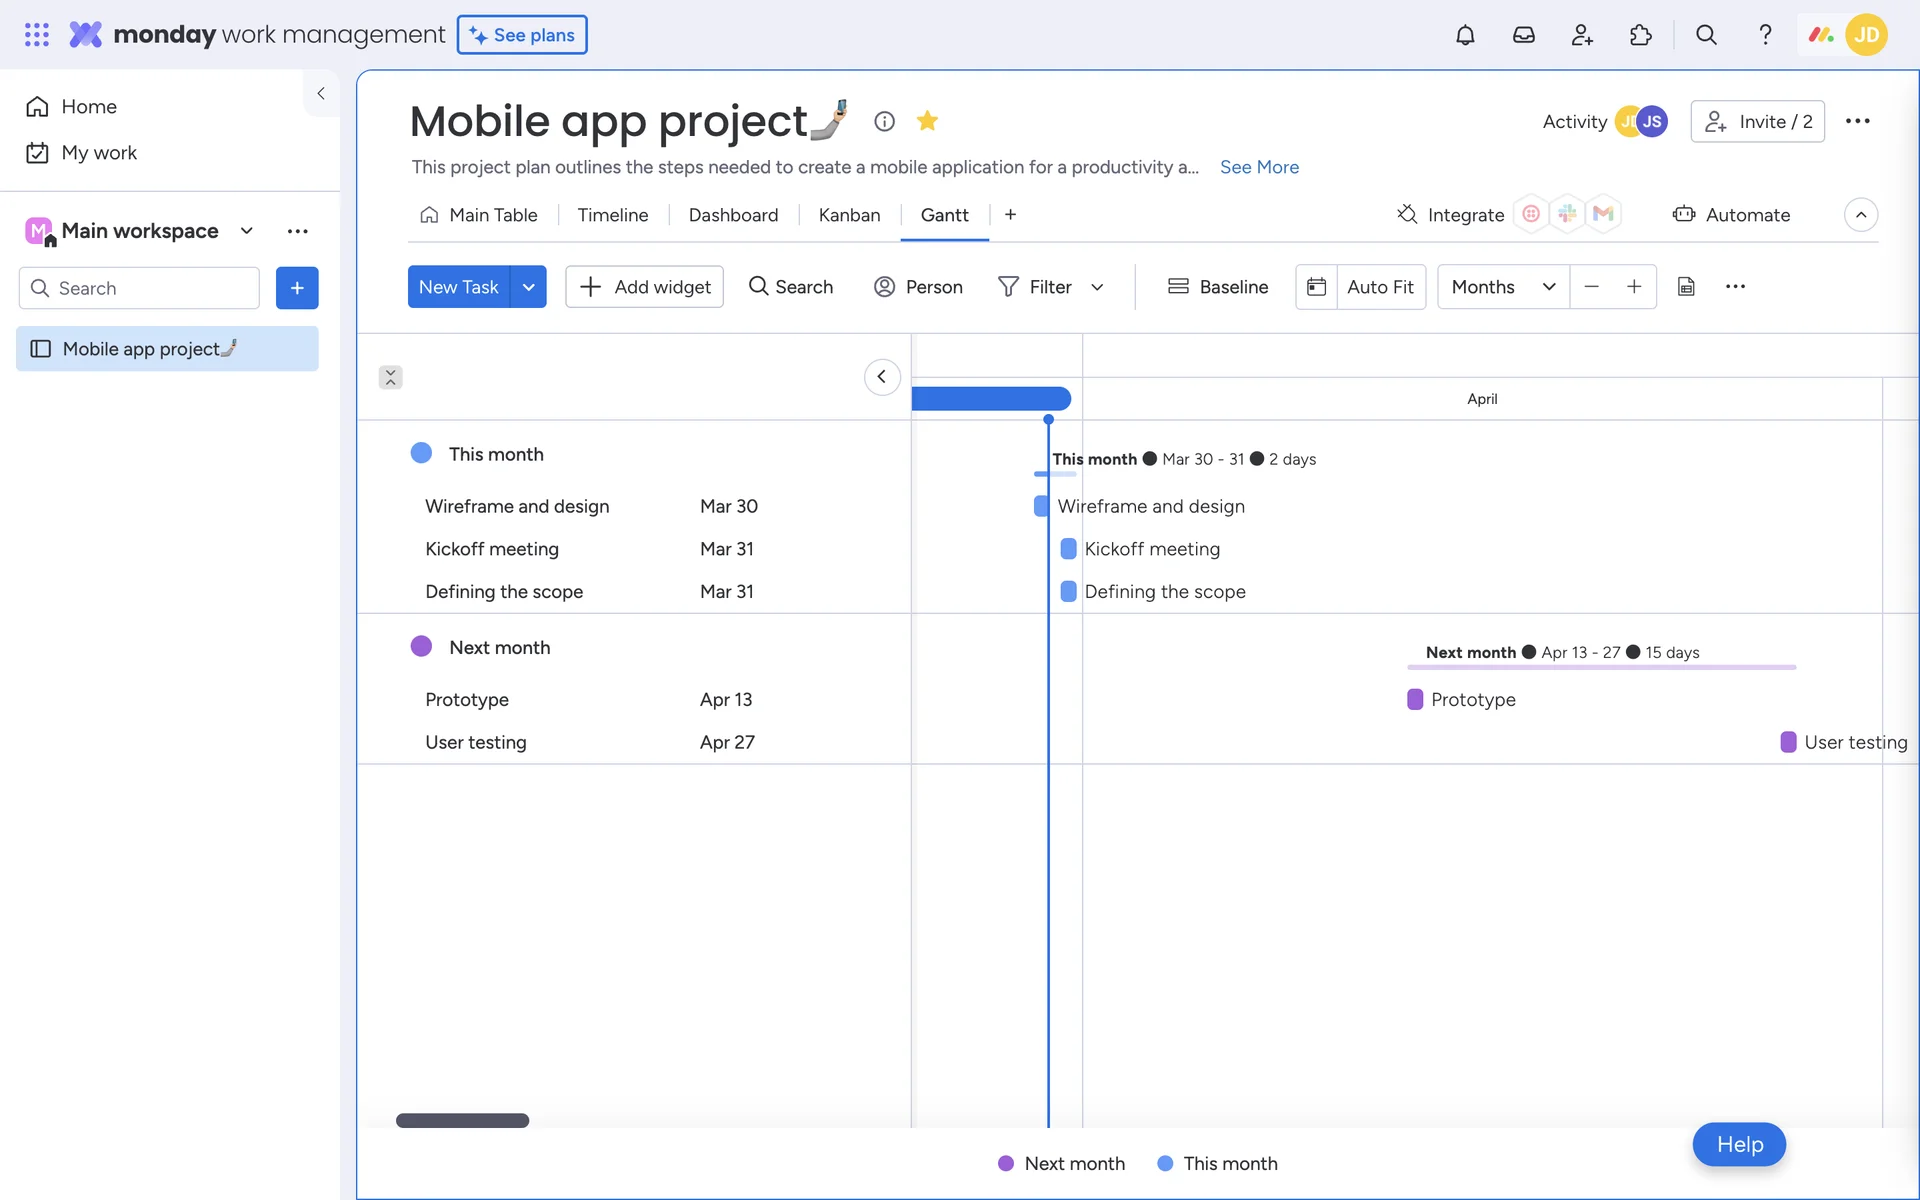Toggle the This month legend item

(x=1218, y=1163)
